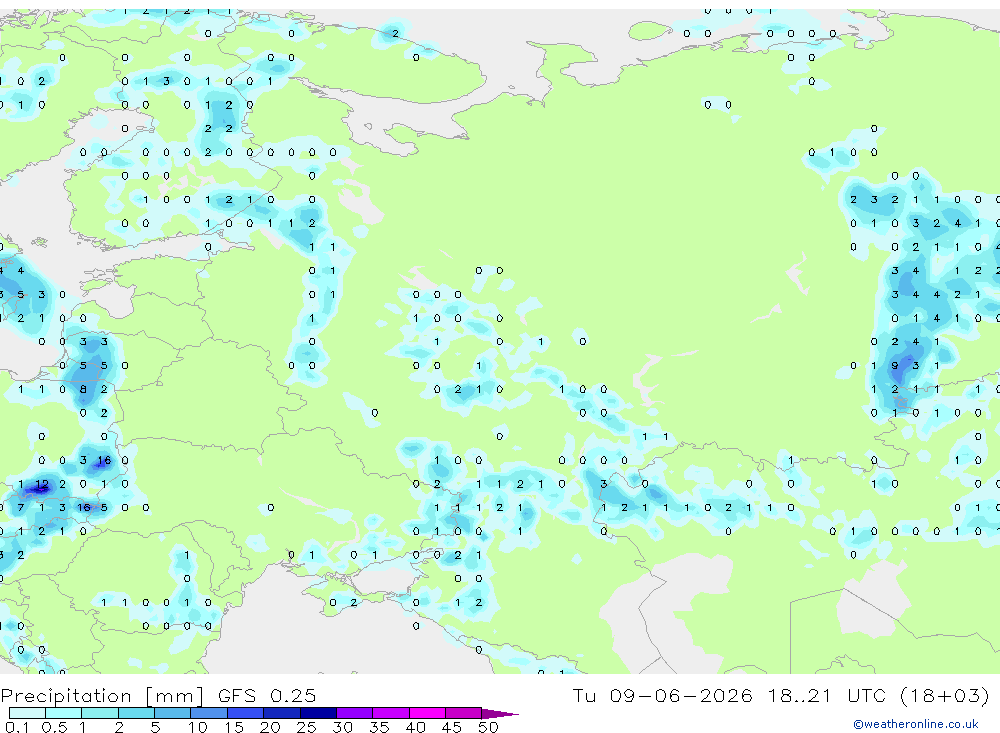Screen dimensions: 1000x733
Task: Click the 'GFS 0.25' model label
Action: point(267,695)
